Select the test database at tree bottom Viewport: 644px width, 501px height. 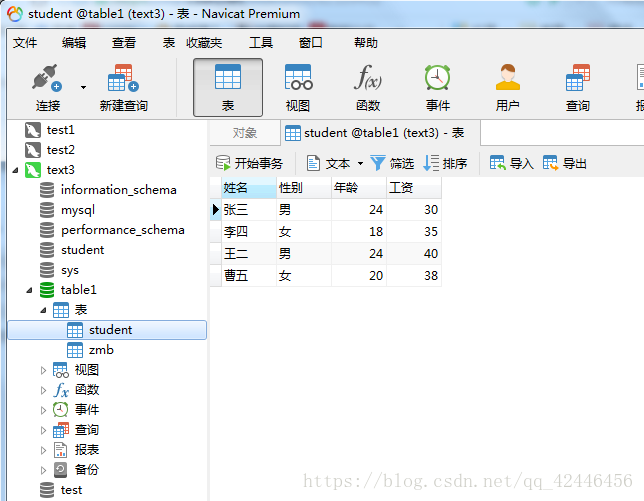point(71,490)
